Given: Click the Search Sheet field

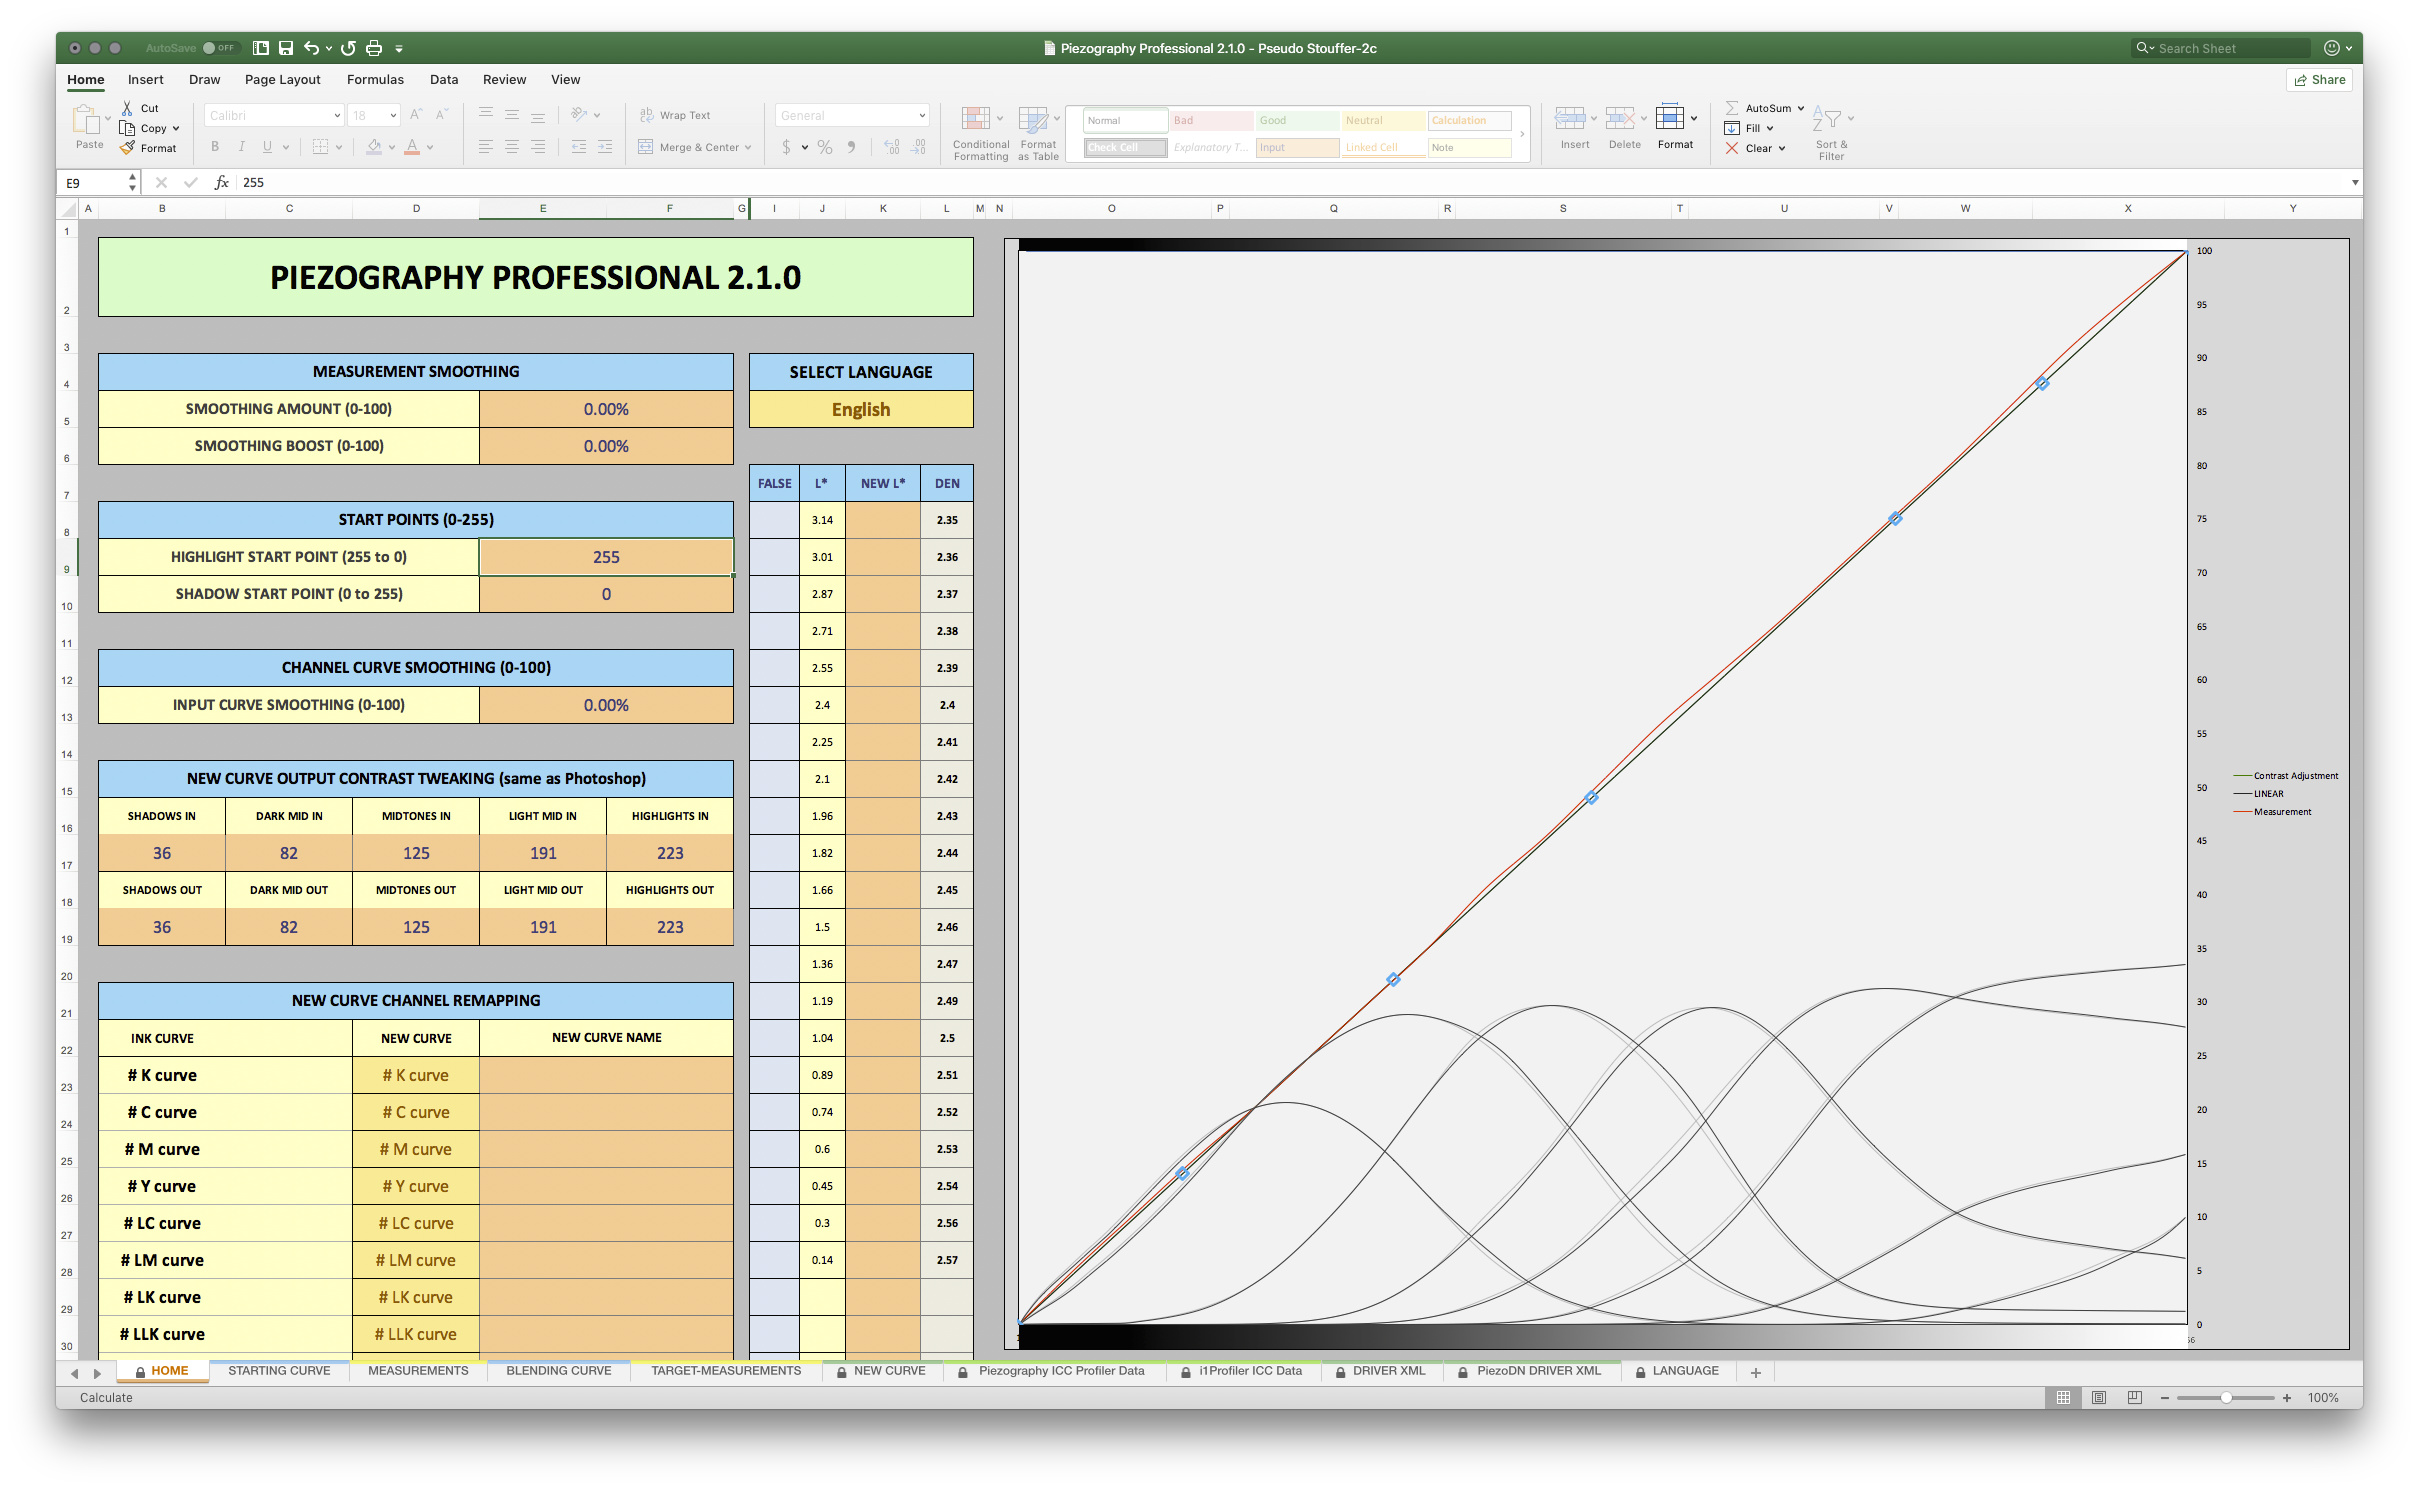Looking at the screenshot, I should tap(2221, 48).
